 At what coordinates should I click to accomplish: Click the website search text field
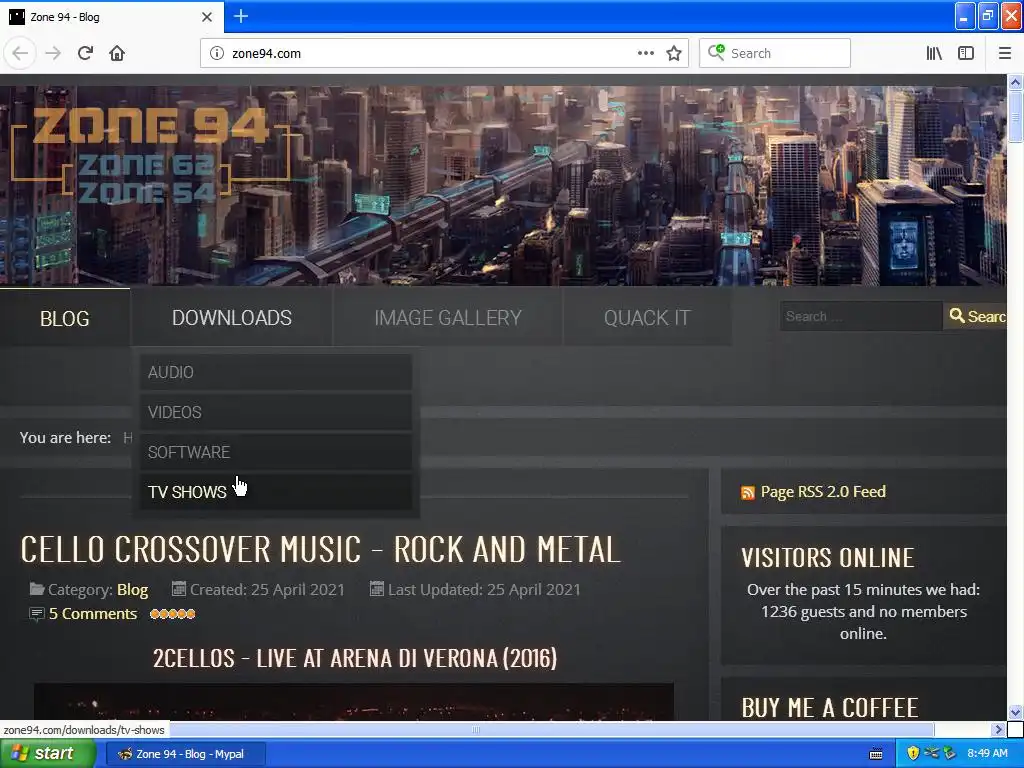click(x=861, y=316)
